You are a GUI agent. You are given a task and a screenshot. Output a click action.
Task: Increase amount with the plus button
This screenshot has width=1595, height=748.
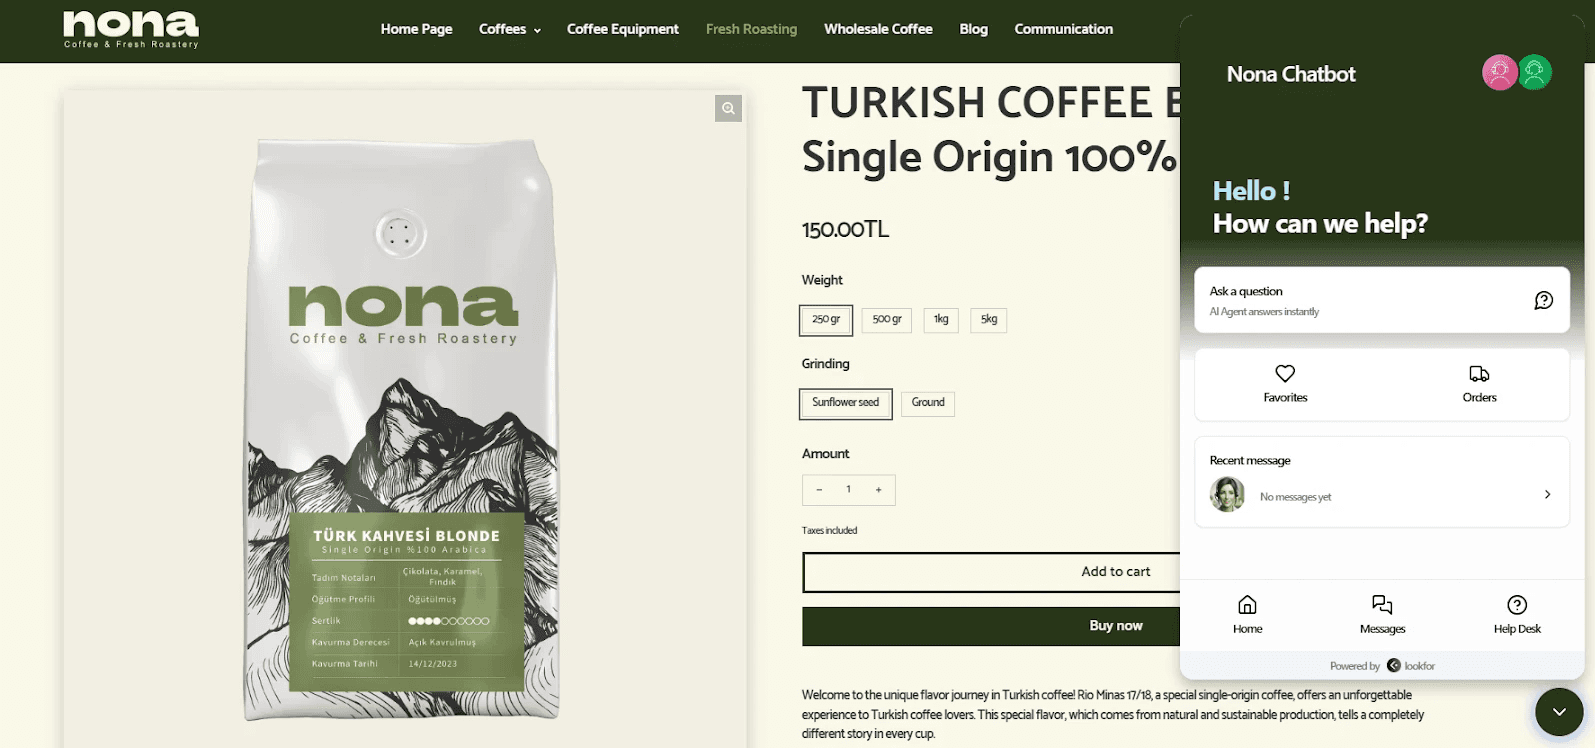[x=879, y=490]
